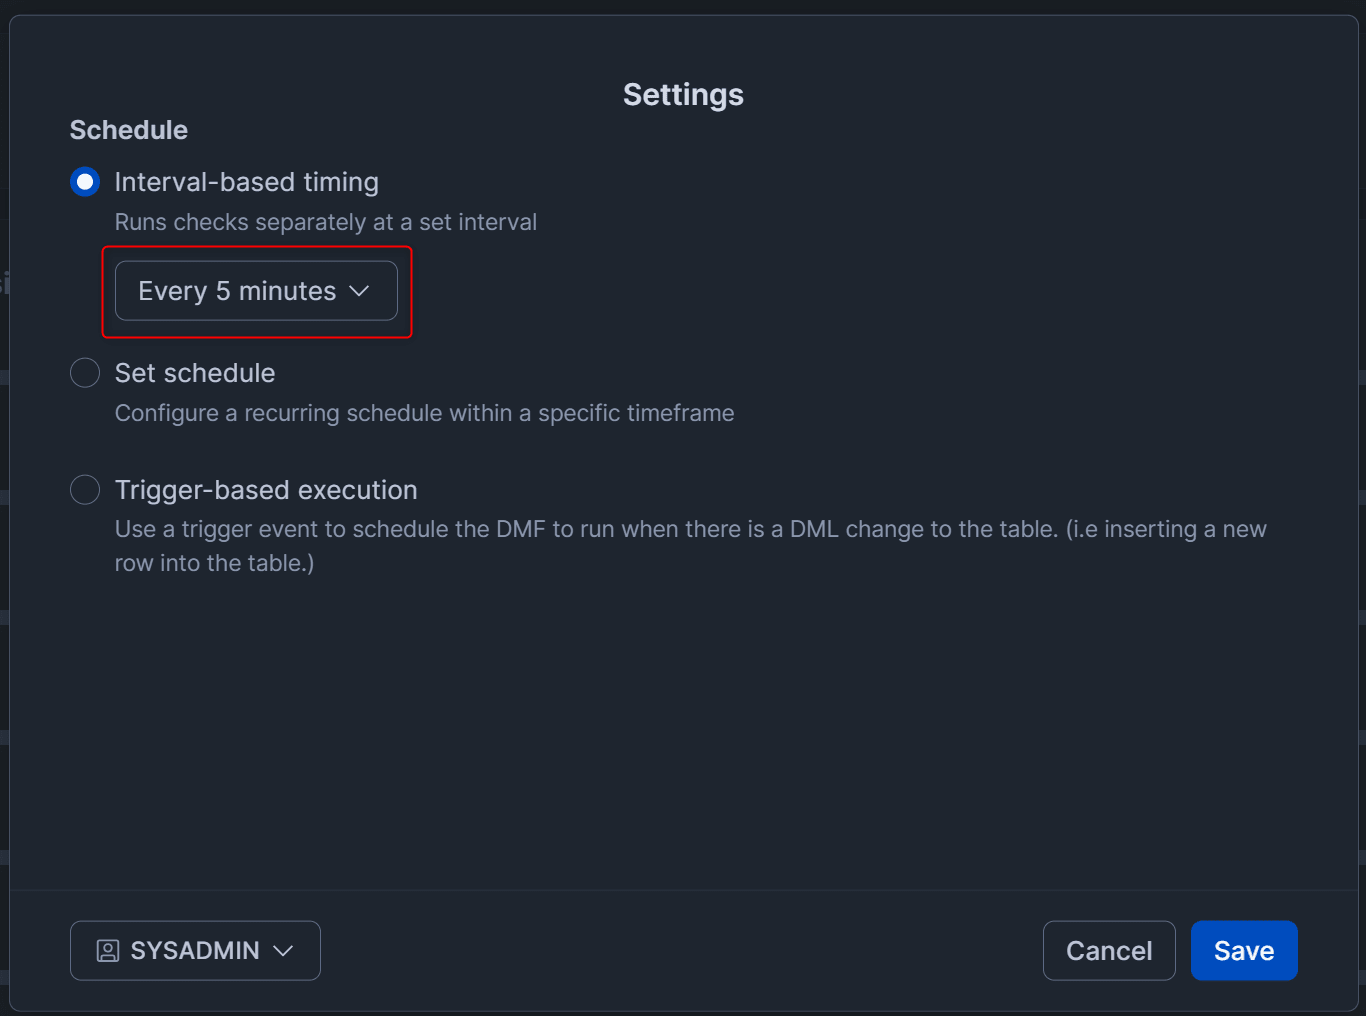Click the DMF trigger event description paragraph
The width and height of the screenshot is (1366, 1016).
pos(690,545)
